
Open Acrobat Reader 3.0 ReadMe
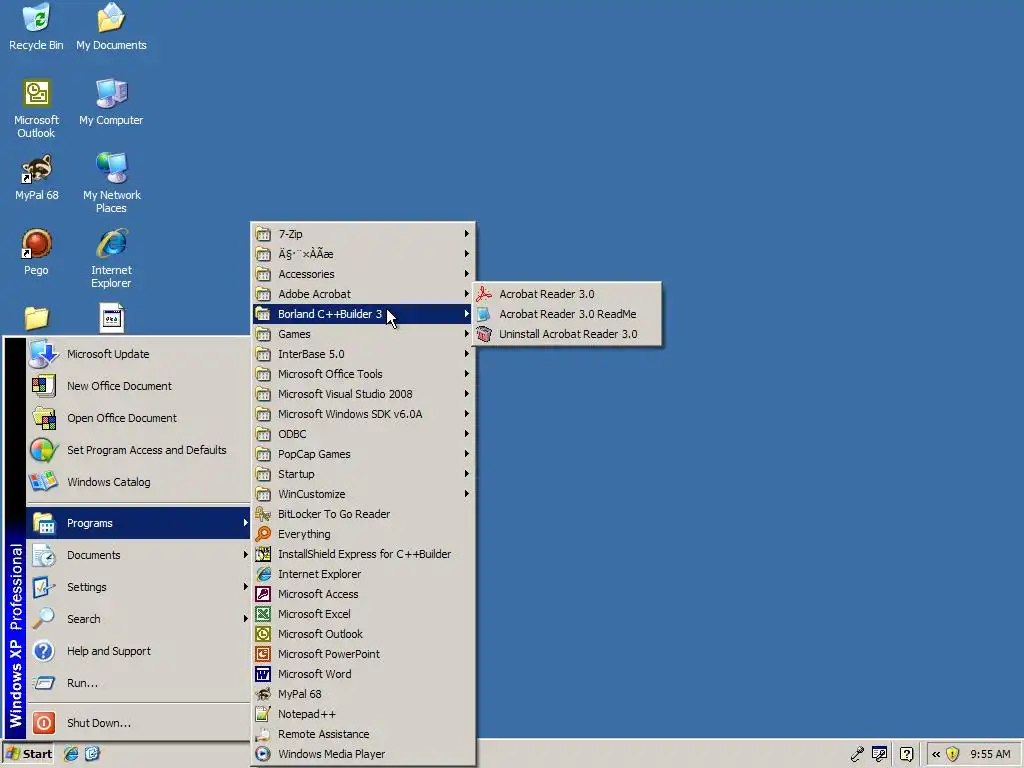pyautogui.click(x=567, y=314)
